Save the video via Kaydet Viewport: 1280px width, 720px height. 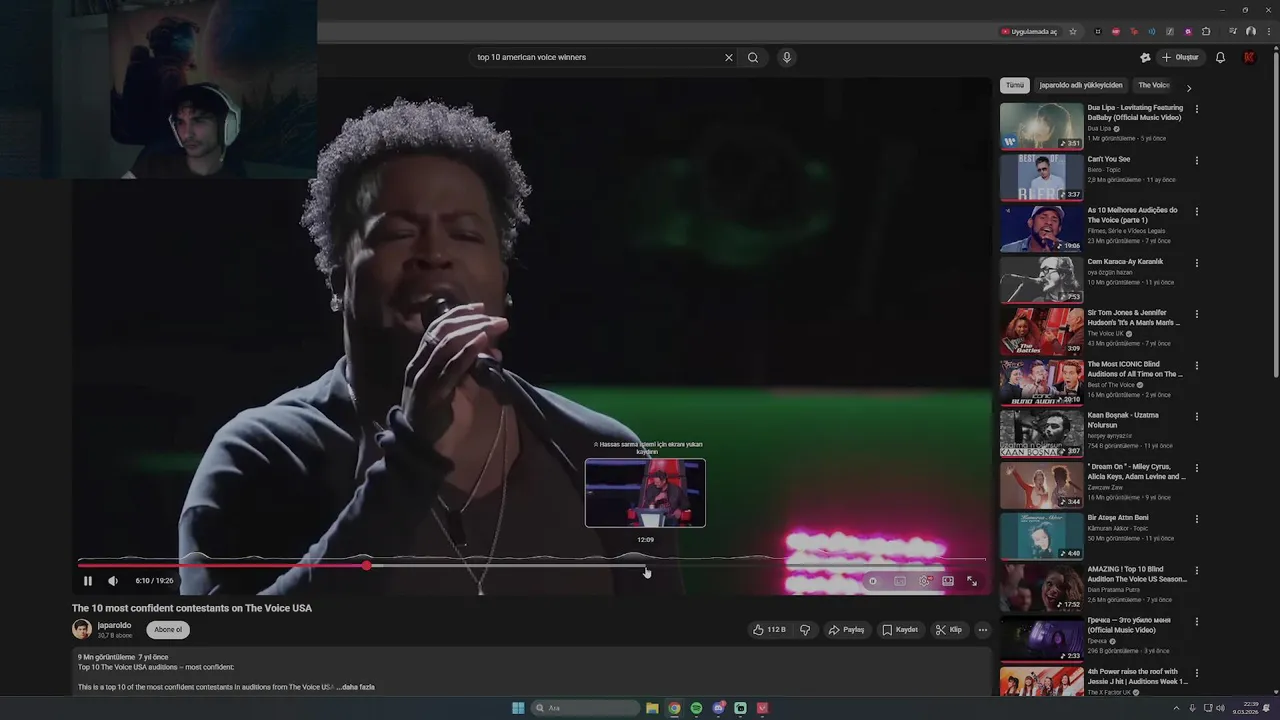pos(900,630)
